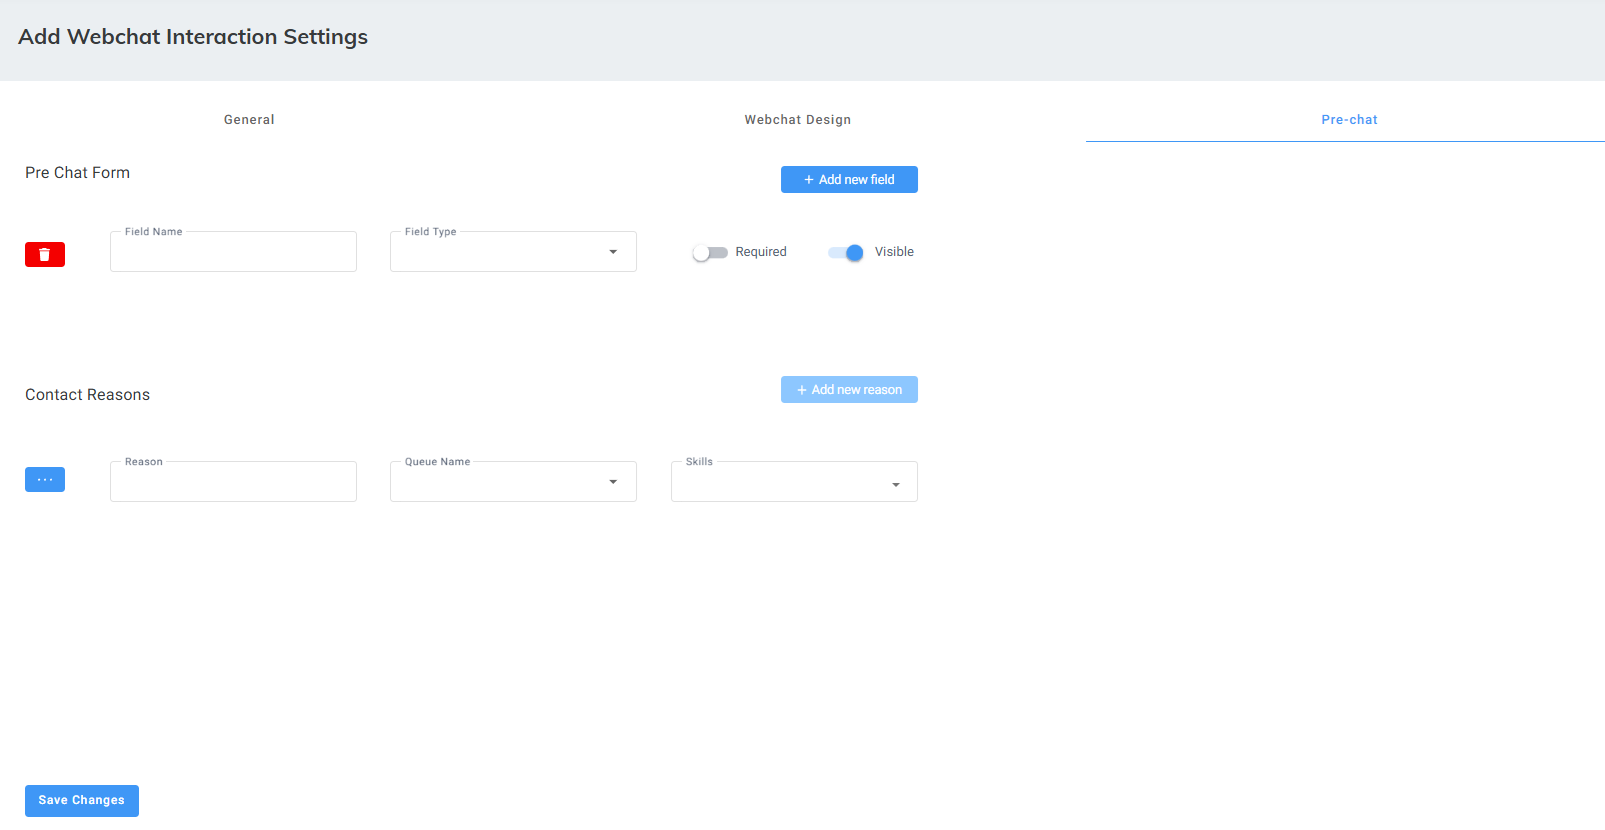1605x830 pixels.
Task: Click into the Reason text field
Action: point(233,483)
